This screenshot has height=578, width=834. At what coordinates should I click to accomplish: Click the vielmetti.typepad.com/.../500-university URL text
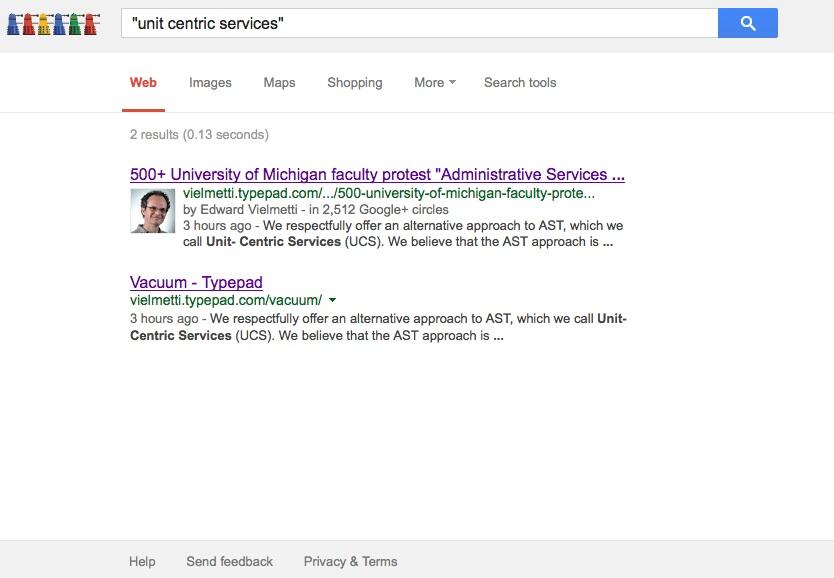pos(389,193)
